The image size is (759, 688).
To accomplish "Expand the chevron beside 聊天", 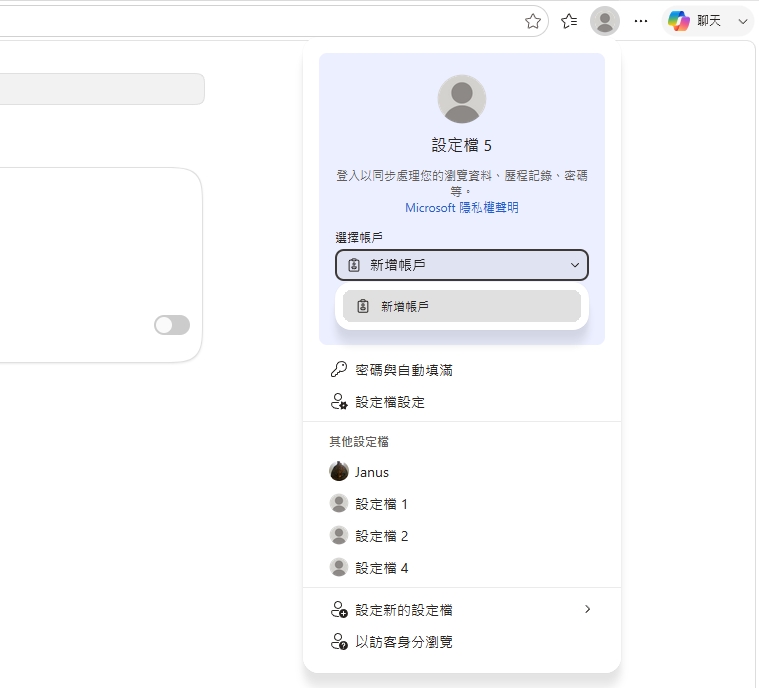I will click(743, 21).
